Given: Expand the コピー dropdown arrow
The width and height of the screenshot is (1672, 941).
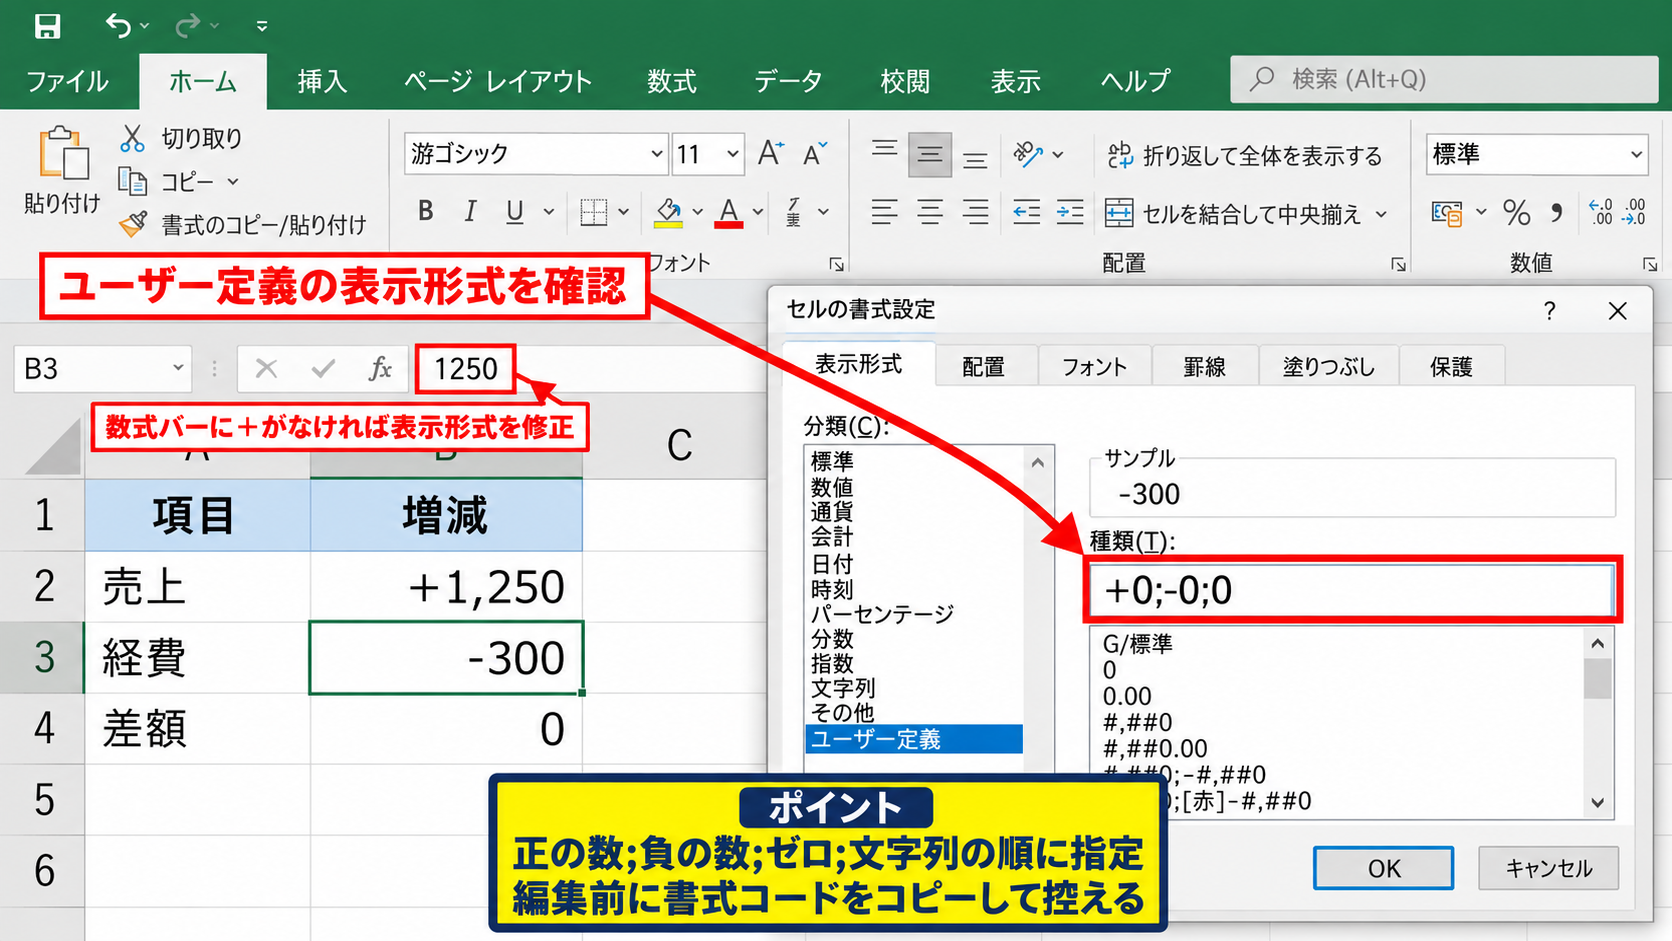Looking at the screenshot, I should click(x=233, y=182).
